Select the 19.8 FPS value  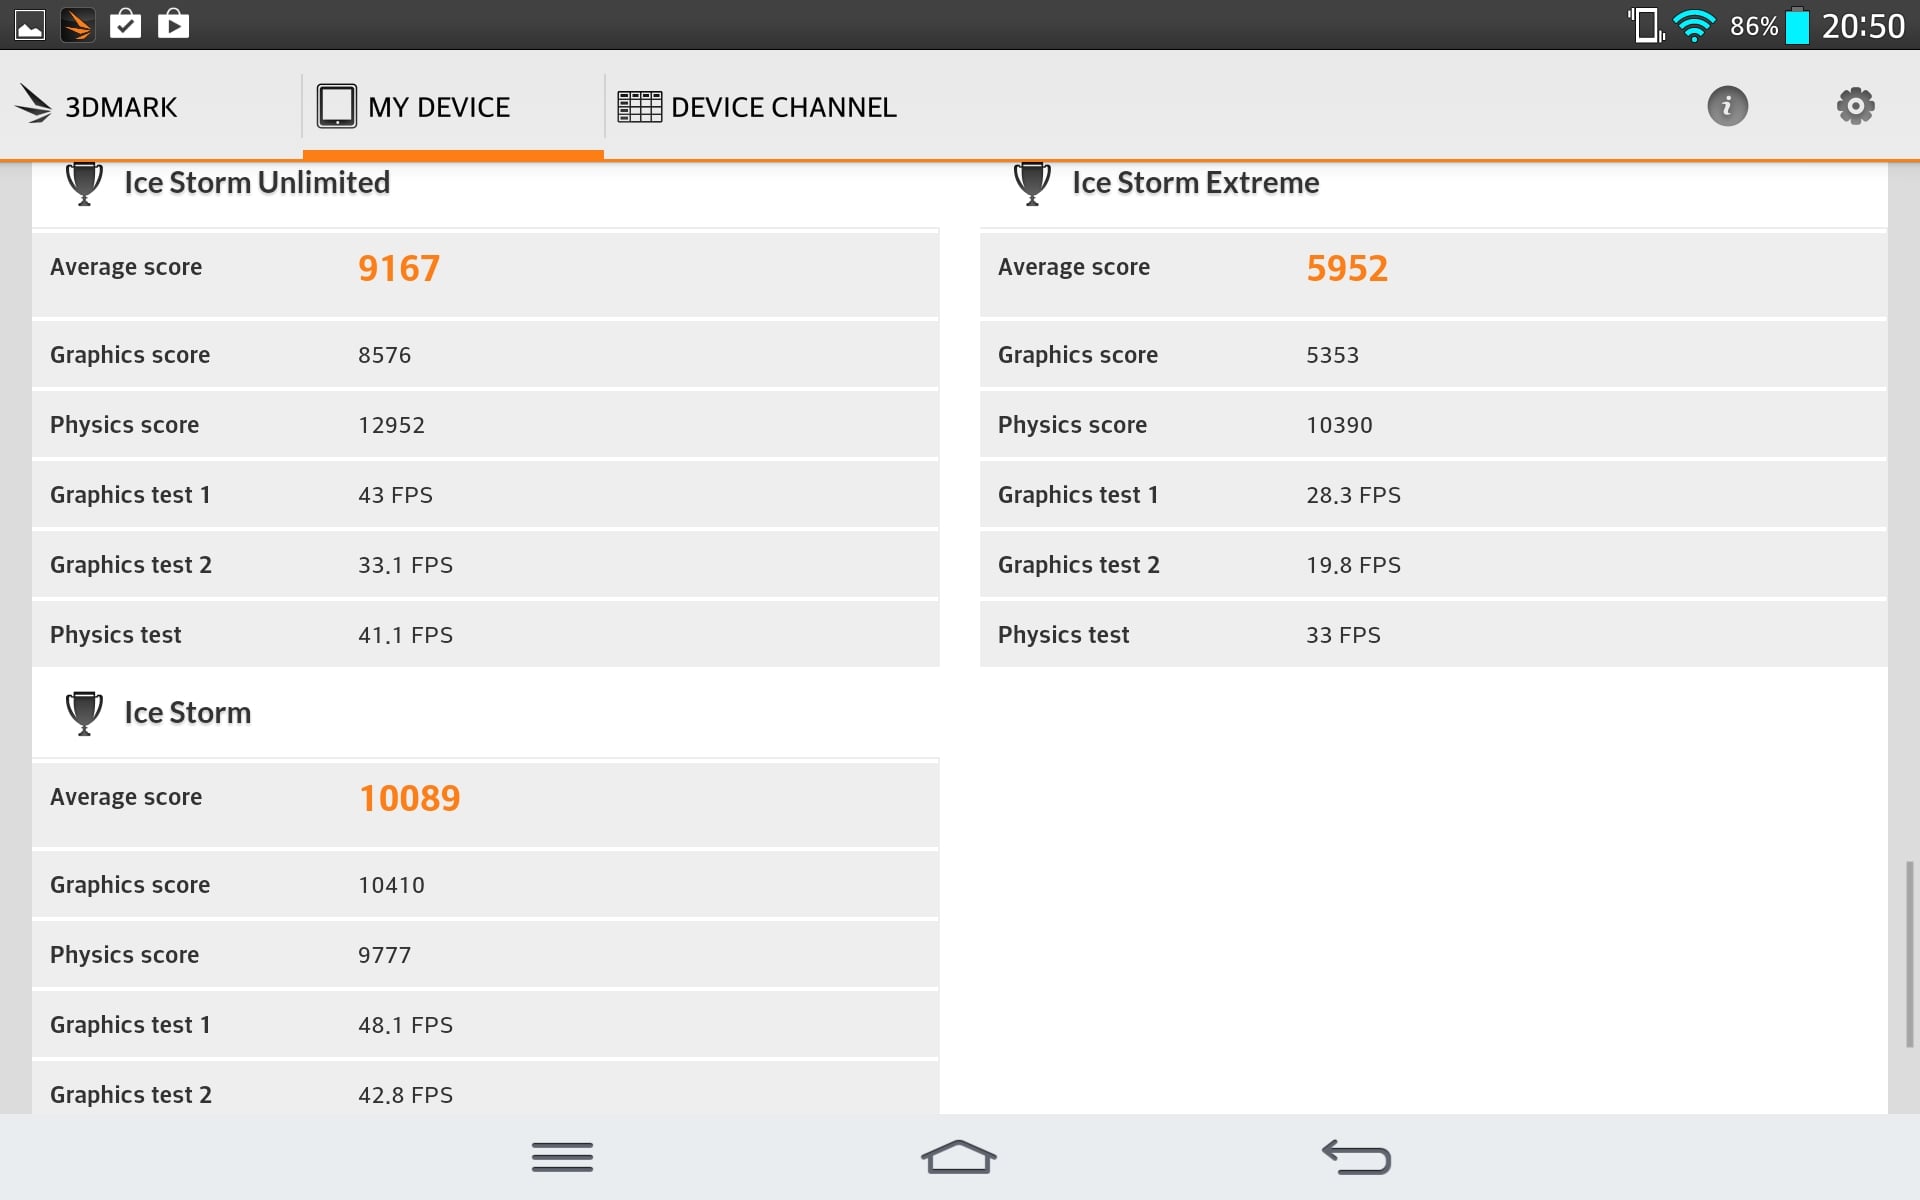pos(1354,565)
